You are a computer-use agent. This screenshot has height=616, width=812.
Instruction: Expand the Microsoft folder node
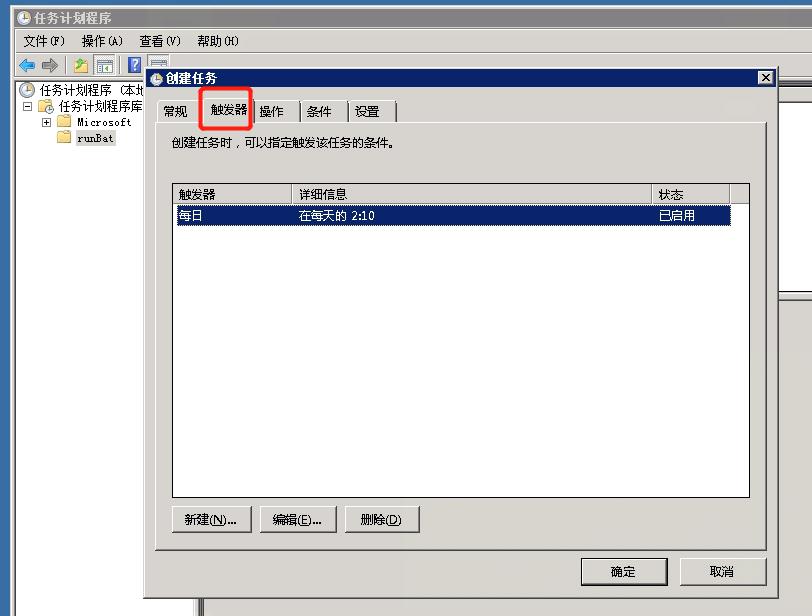tap(46, 122)
